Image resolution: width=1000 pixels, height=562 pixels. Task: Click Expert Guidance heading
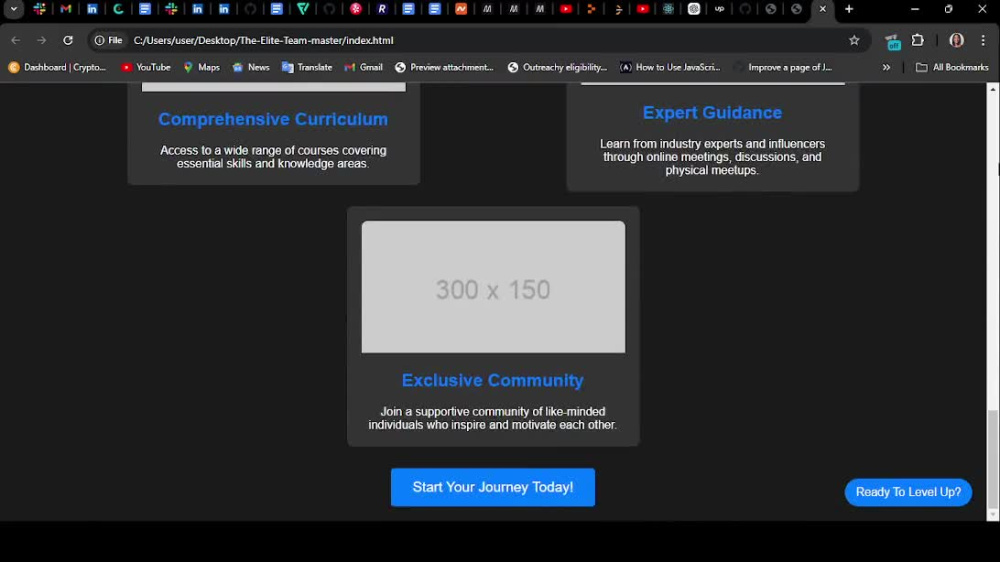click(712, 112)
